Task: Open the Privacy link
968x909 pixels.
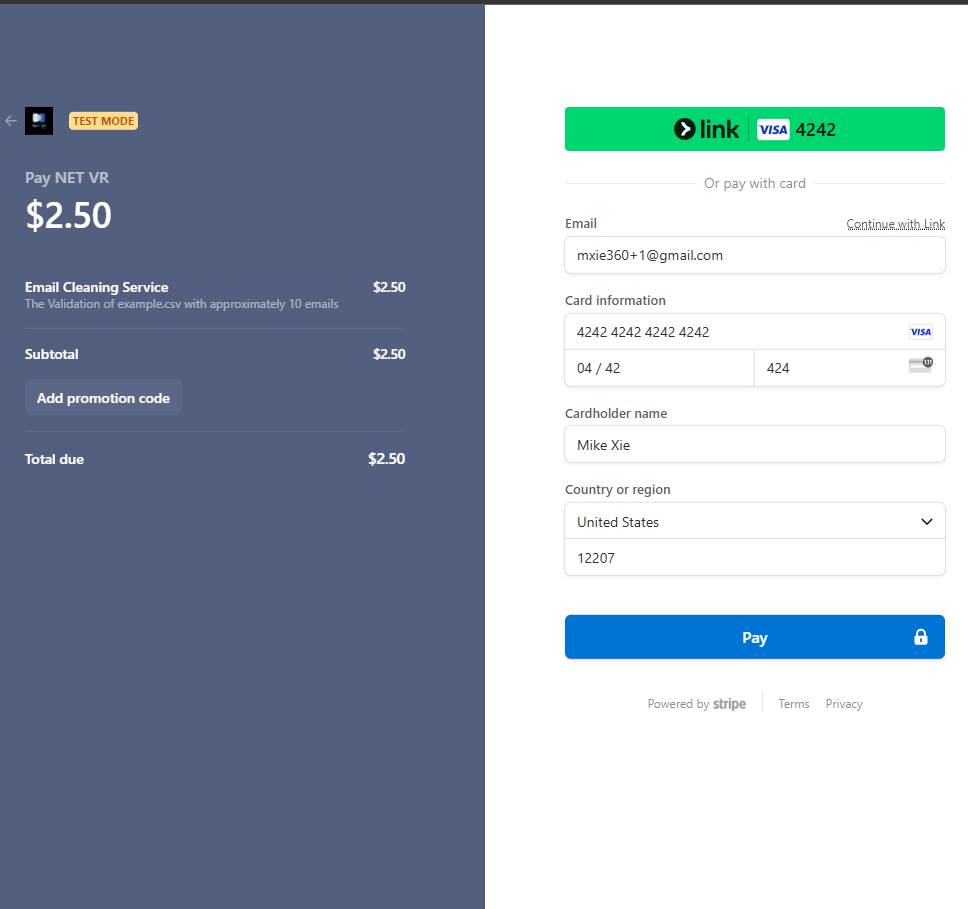Action: (843, 704)
